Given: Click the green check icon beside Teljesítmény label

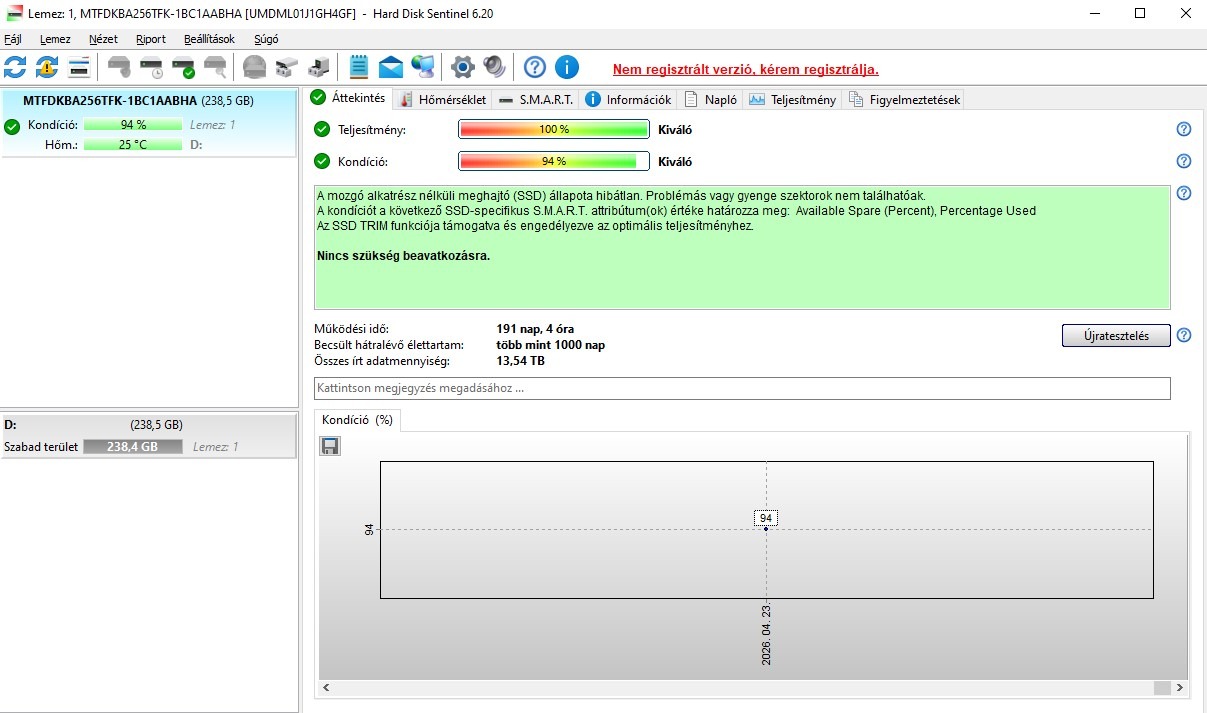Looking at the screenshot, I should (322, 129).
